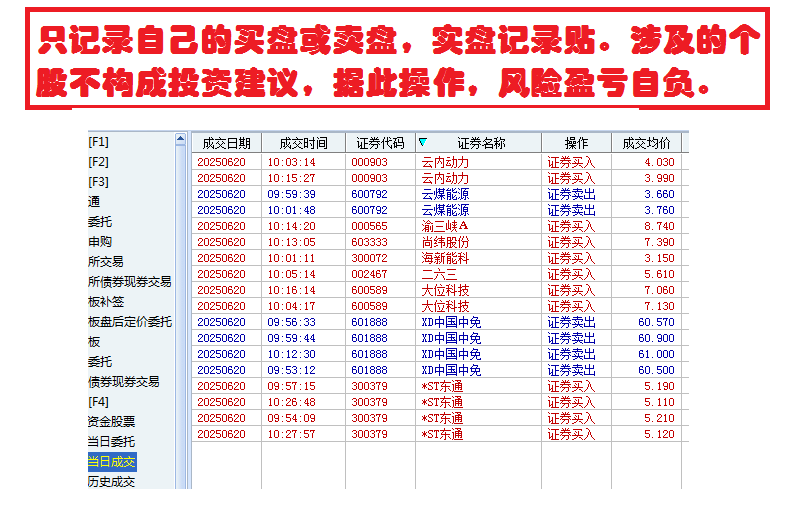Click 证券买入 in the 海新能科 row
Viewport: 797px width, 522px height.
pyautogui.click(x=571, y=258)
